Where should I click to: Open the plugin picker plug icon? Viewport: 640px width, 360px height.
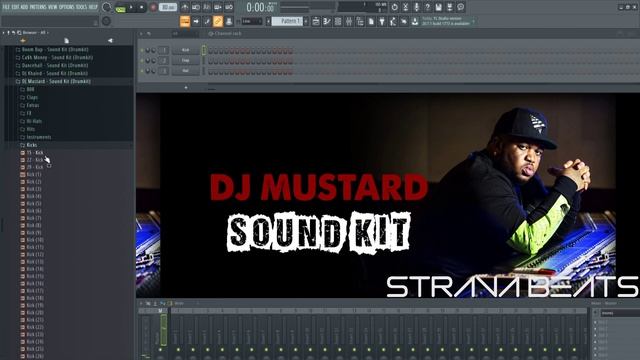tap(382, 21)
